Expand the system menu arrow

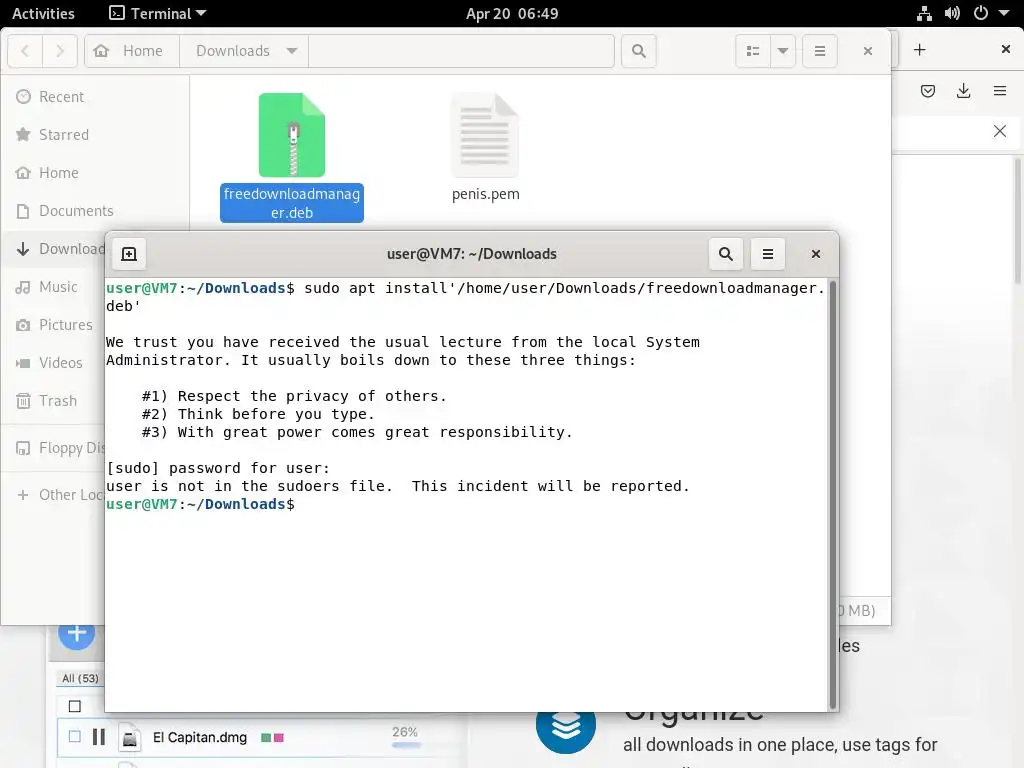(1004, 13)
